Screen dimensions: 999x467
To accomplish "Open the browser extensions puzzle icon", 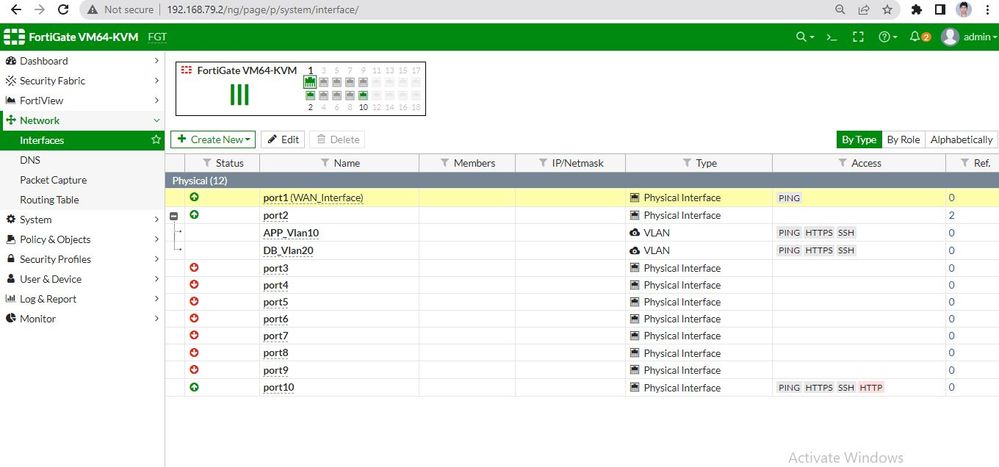I will [x=916, y=10].
